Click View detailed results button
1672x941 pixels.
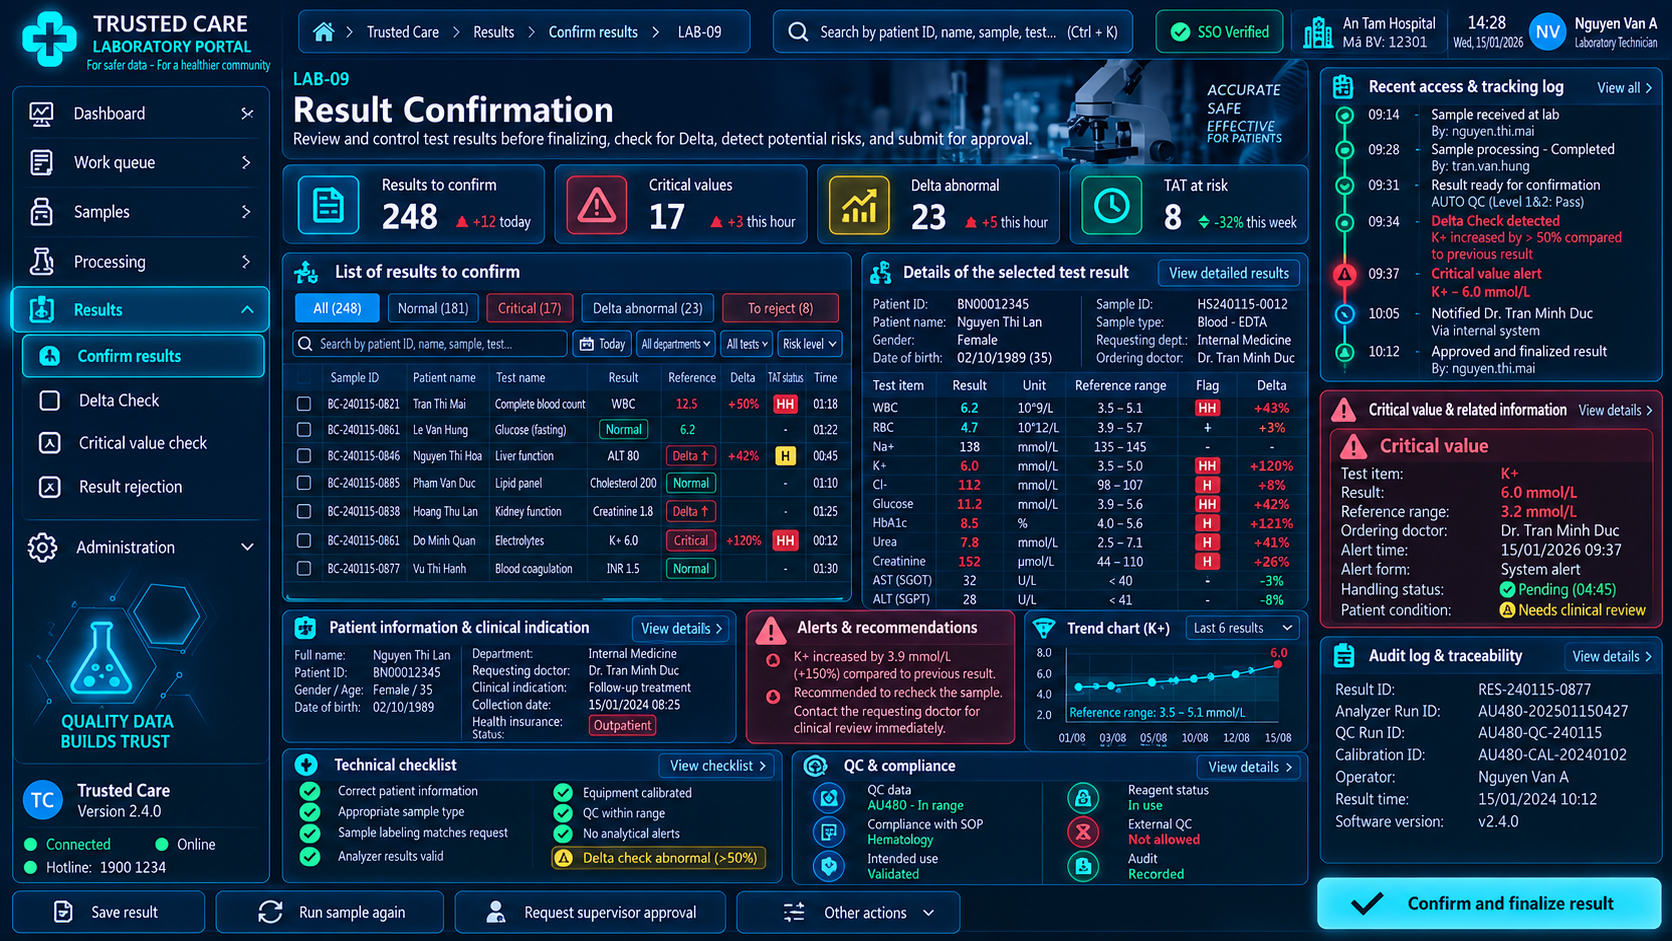click(x=1229, y=273)
